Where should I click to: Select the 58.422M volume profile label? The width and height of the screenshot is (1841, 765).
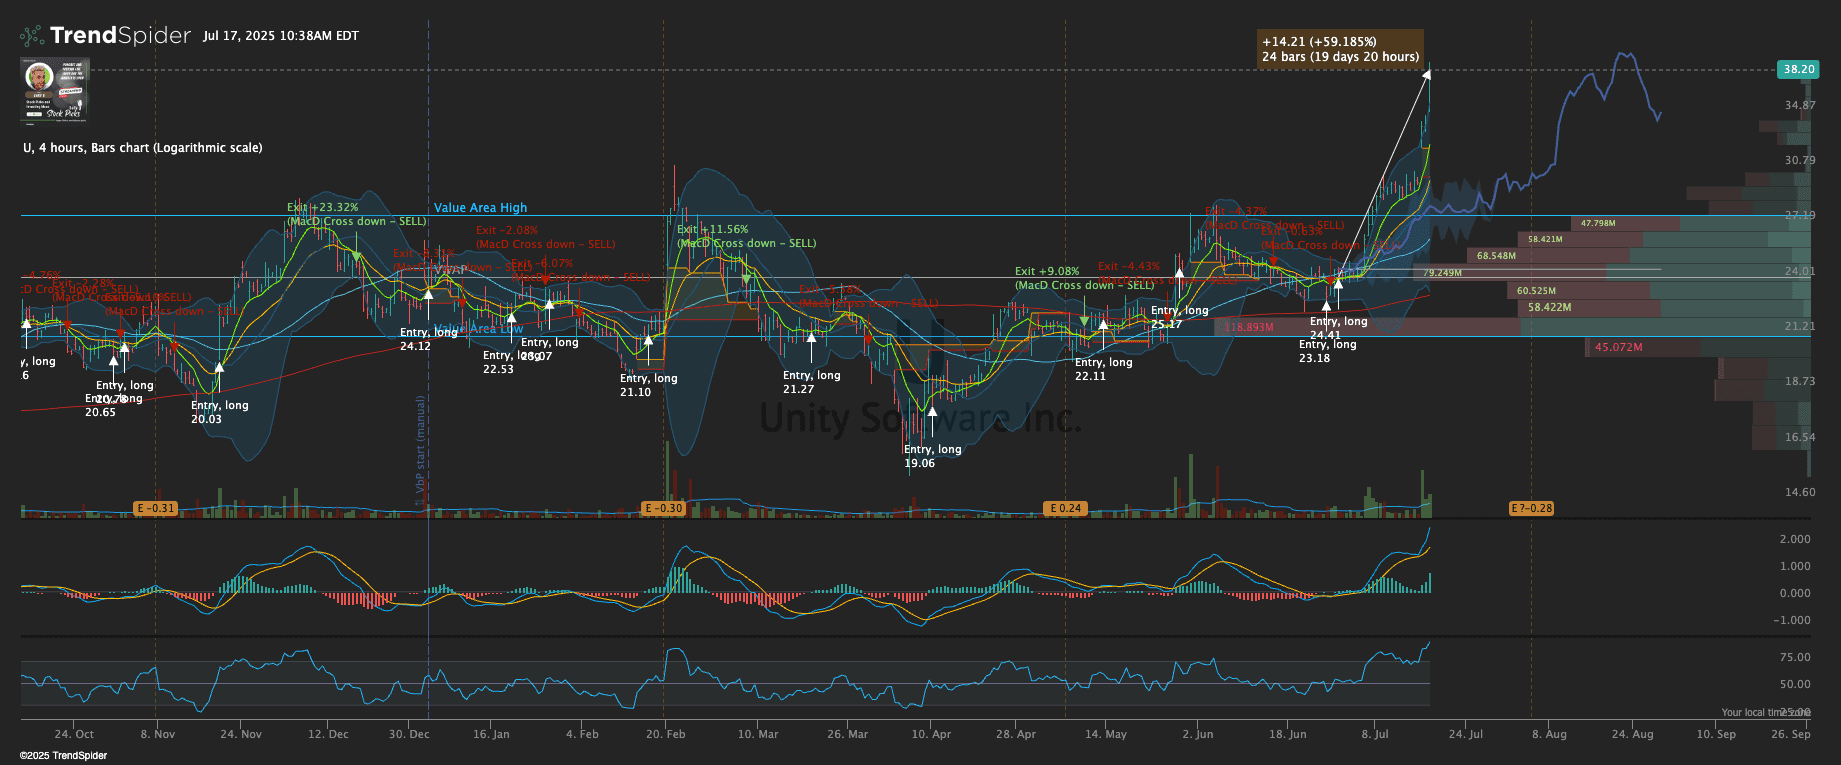(x=1549, y=307)
